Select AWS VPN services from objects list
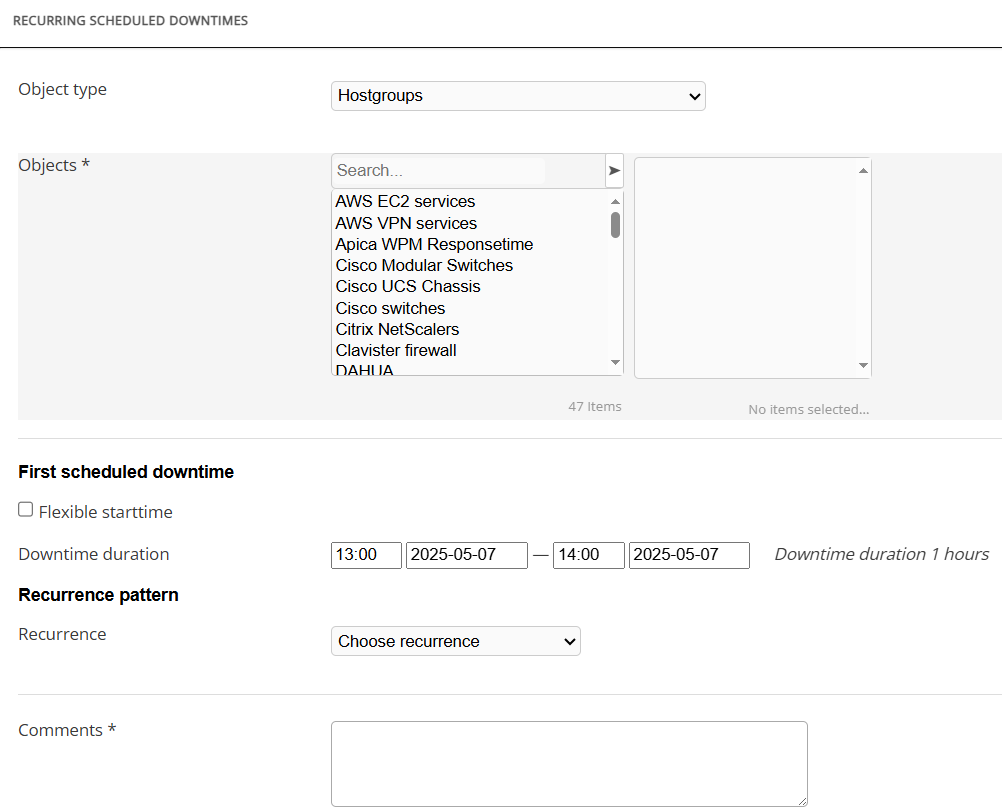The height and width of the screenshot is (807, 1002). [x=406, y=223]
